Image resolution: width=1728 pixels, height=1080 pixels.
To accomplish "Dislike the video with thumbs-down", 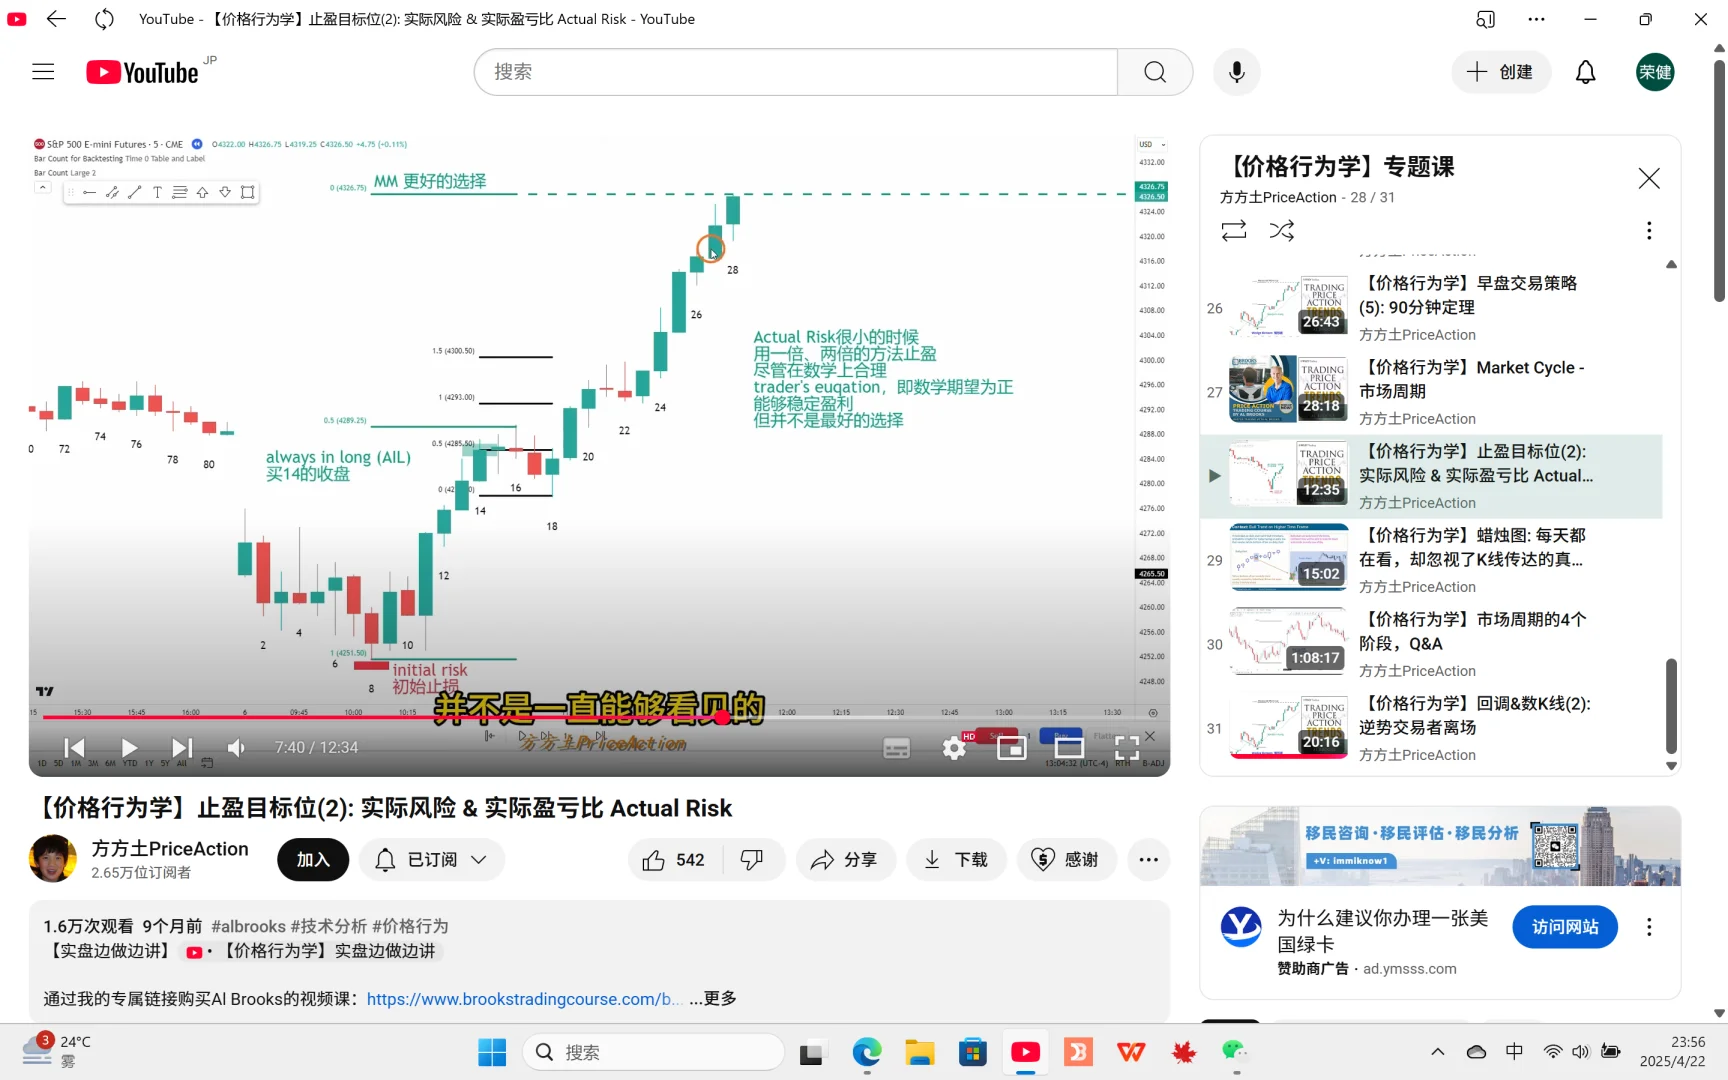I will click(752, 860).
